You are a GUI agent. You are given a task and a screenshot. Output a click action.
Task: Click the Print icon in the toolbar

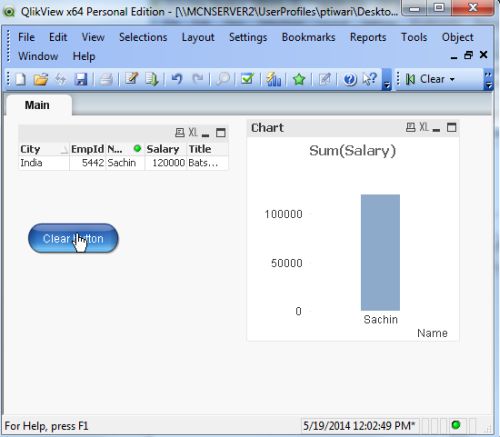coord(106,79)
